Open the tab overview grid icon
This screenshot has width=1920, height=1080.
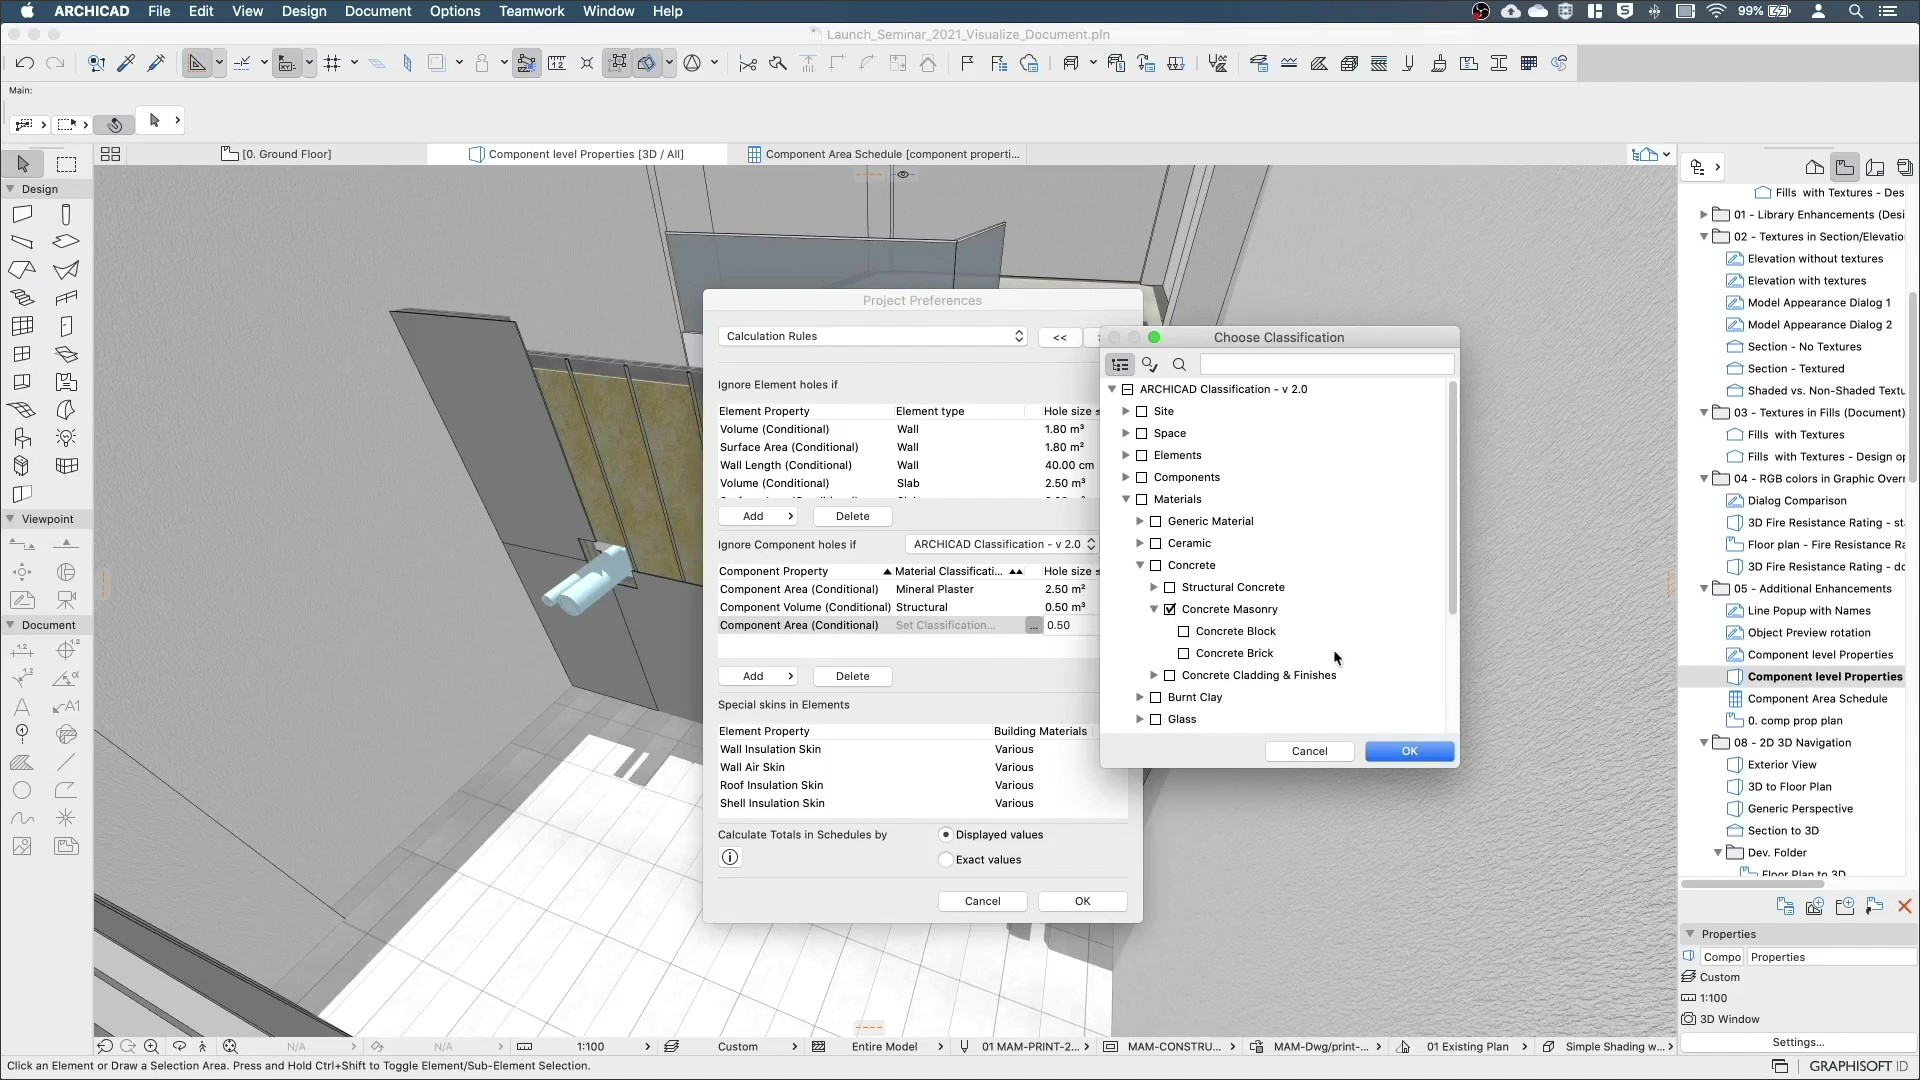tap(110, 154)
